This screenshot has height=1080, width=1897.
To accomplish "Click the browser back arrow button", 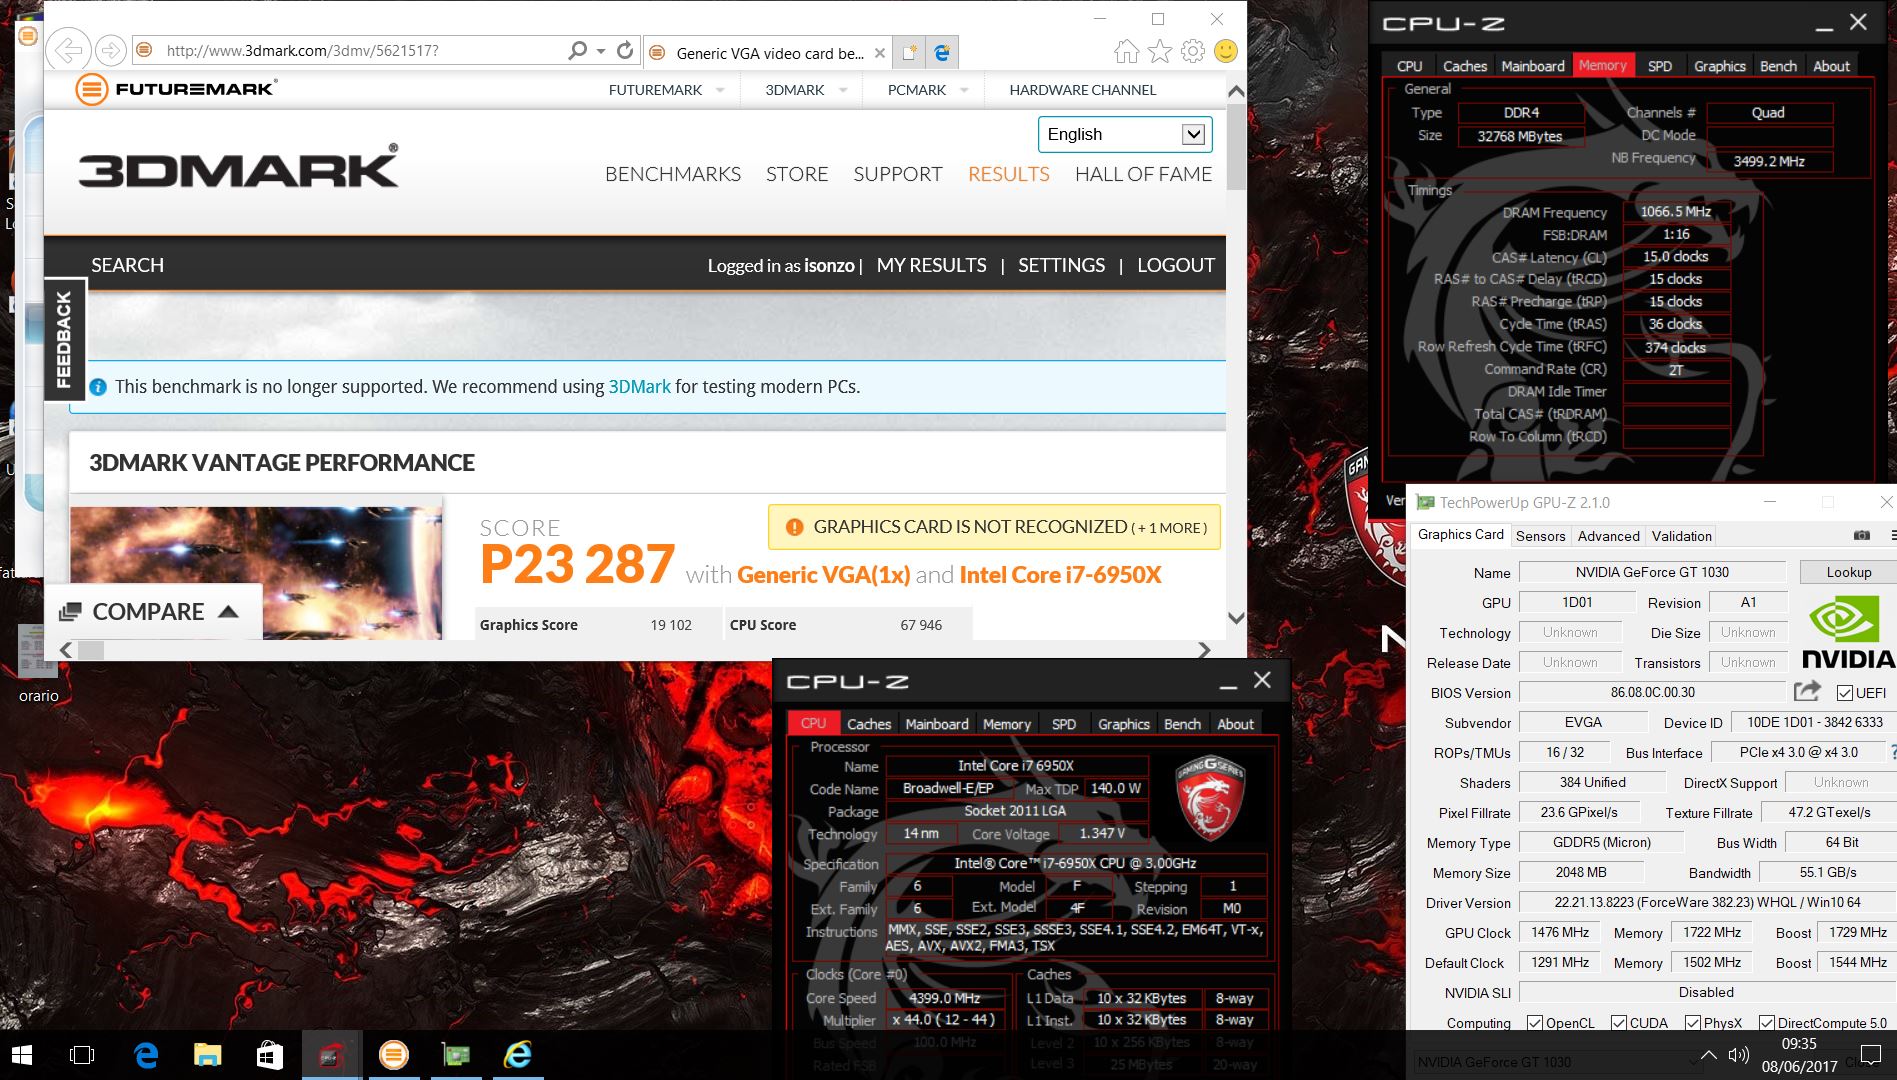I will point(68,50).
